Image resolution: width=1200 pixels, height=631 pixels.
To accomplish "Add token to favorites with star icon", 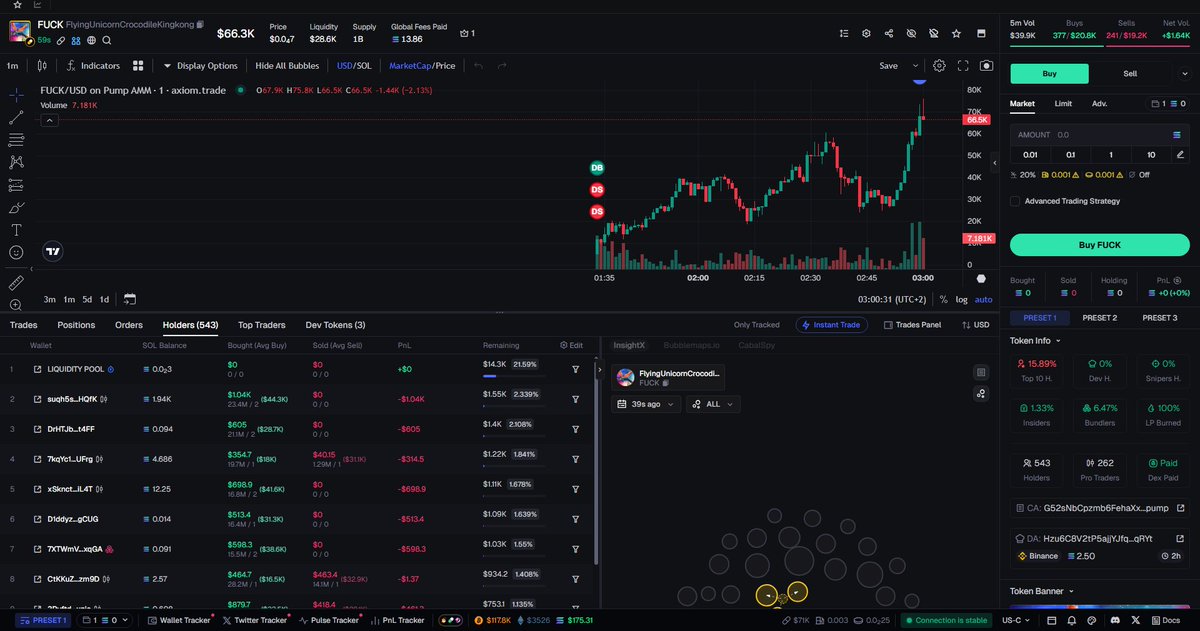I will point(956,33).
